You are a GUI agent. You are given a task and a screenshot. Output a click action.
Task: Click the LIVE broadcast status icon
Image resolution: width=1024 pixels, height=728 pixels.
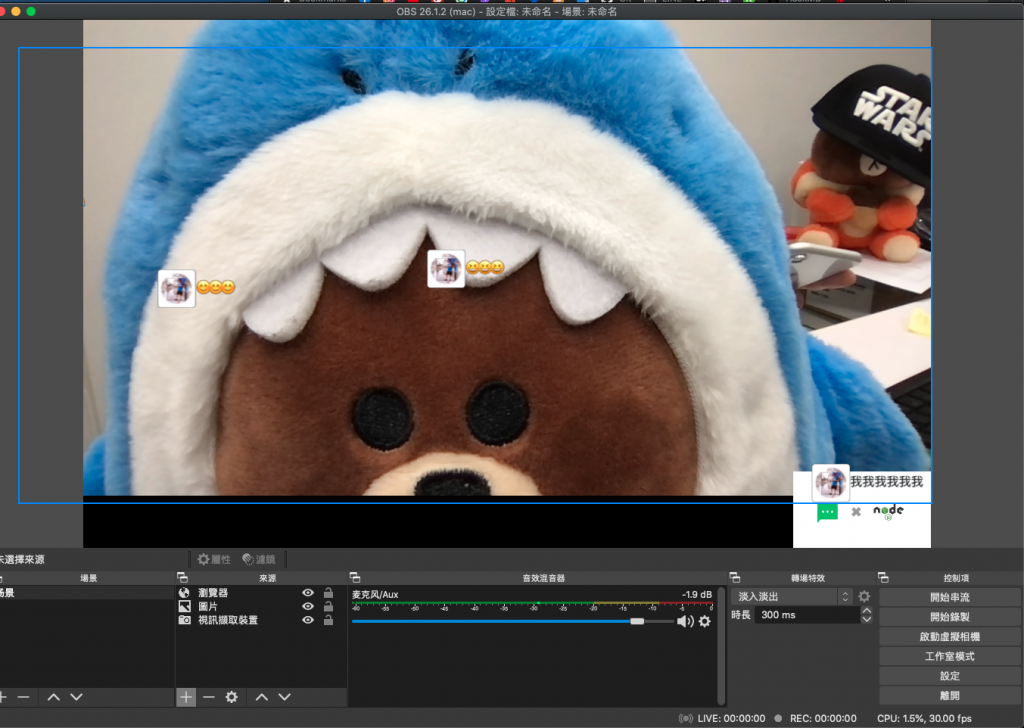(686, 718)
